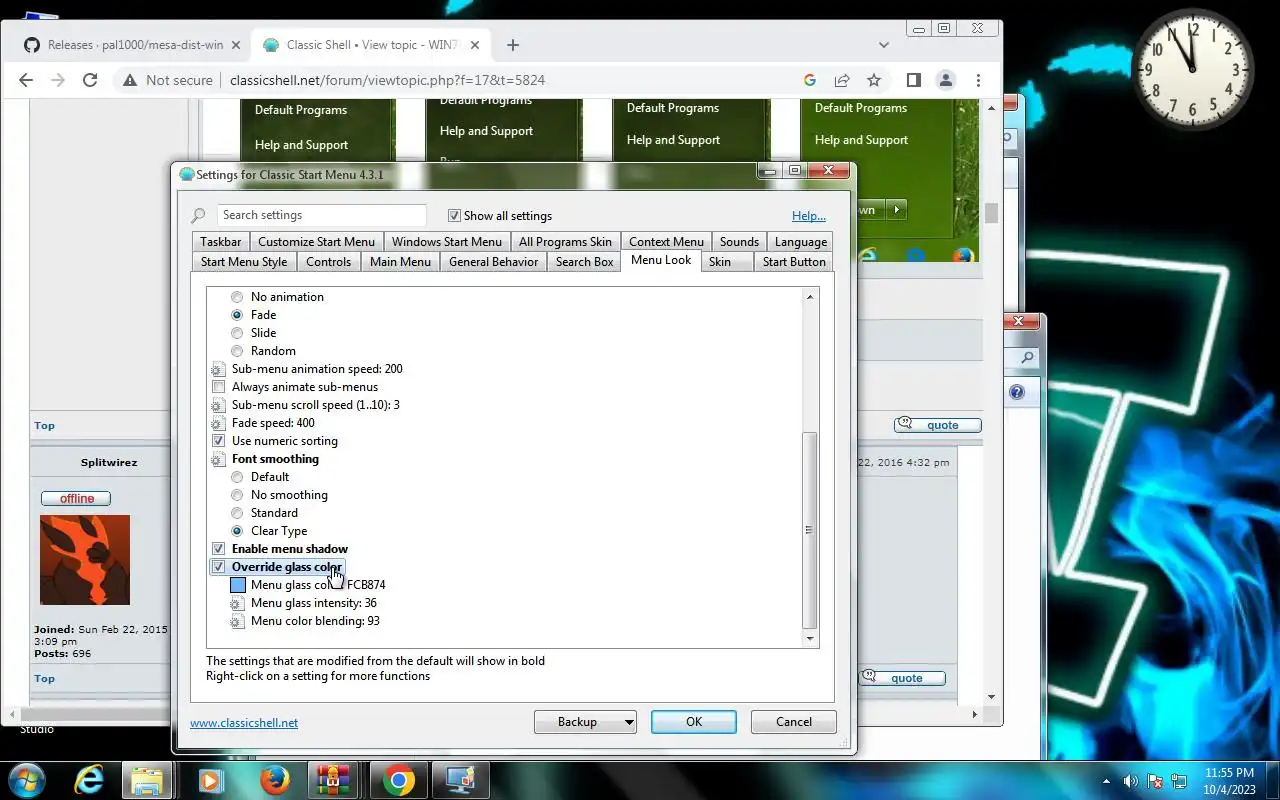
Task: Select Default font smoothing radio
Action: 237,477
